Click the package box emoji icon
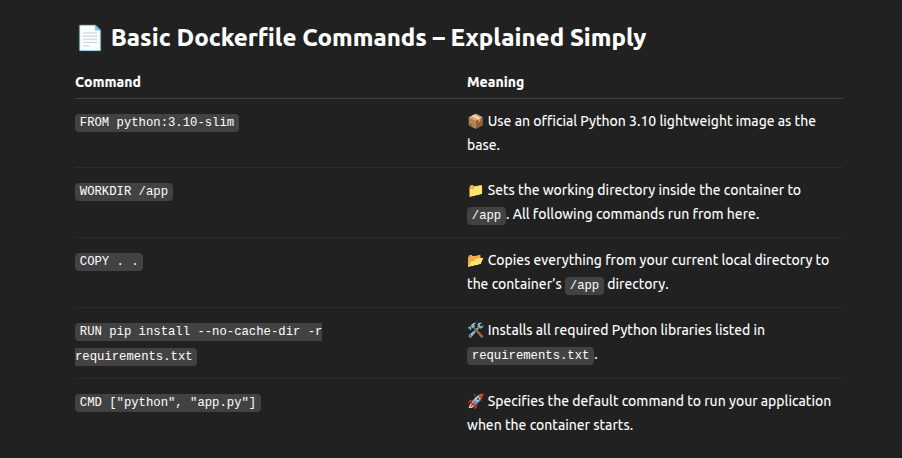The width and height of the screenshot is (902, 458). (x=475, y=121)
